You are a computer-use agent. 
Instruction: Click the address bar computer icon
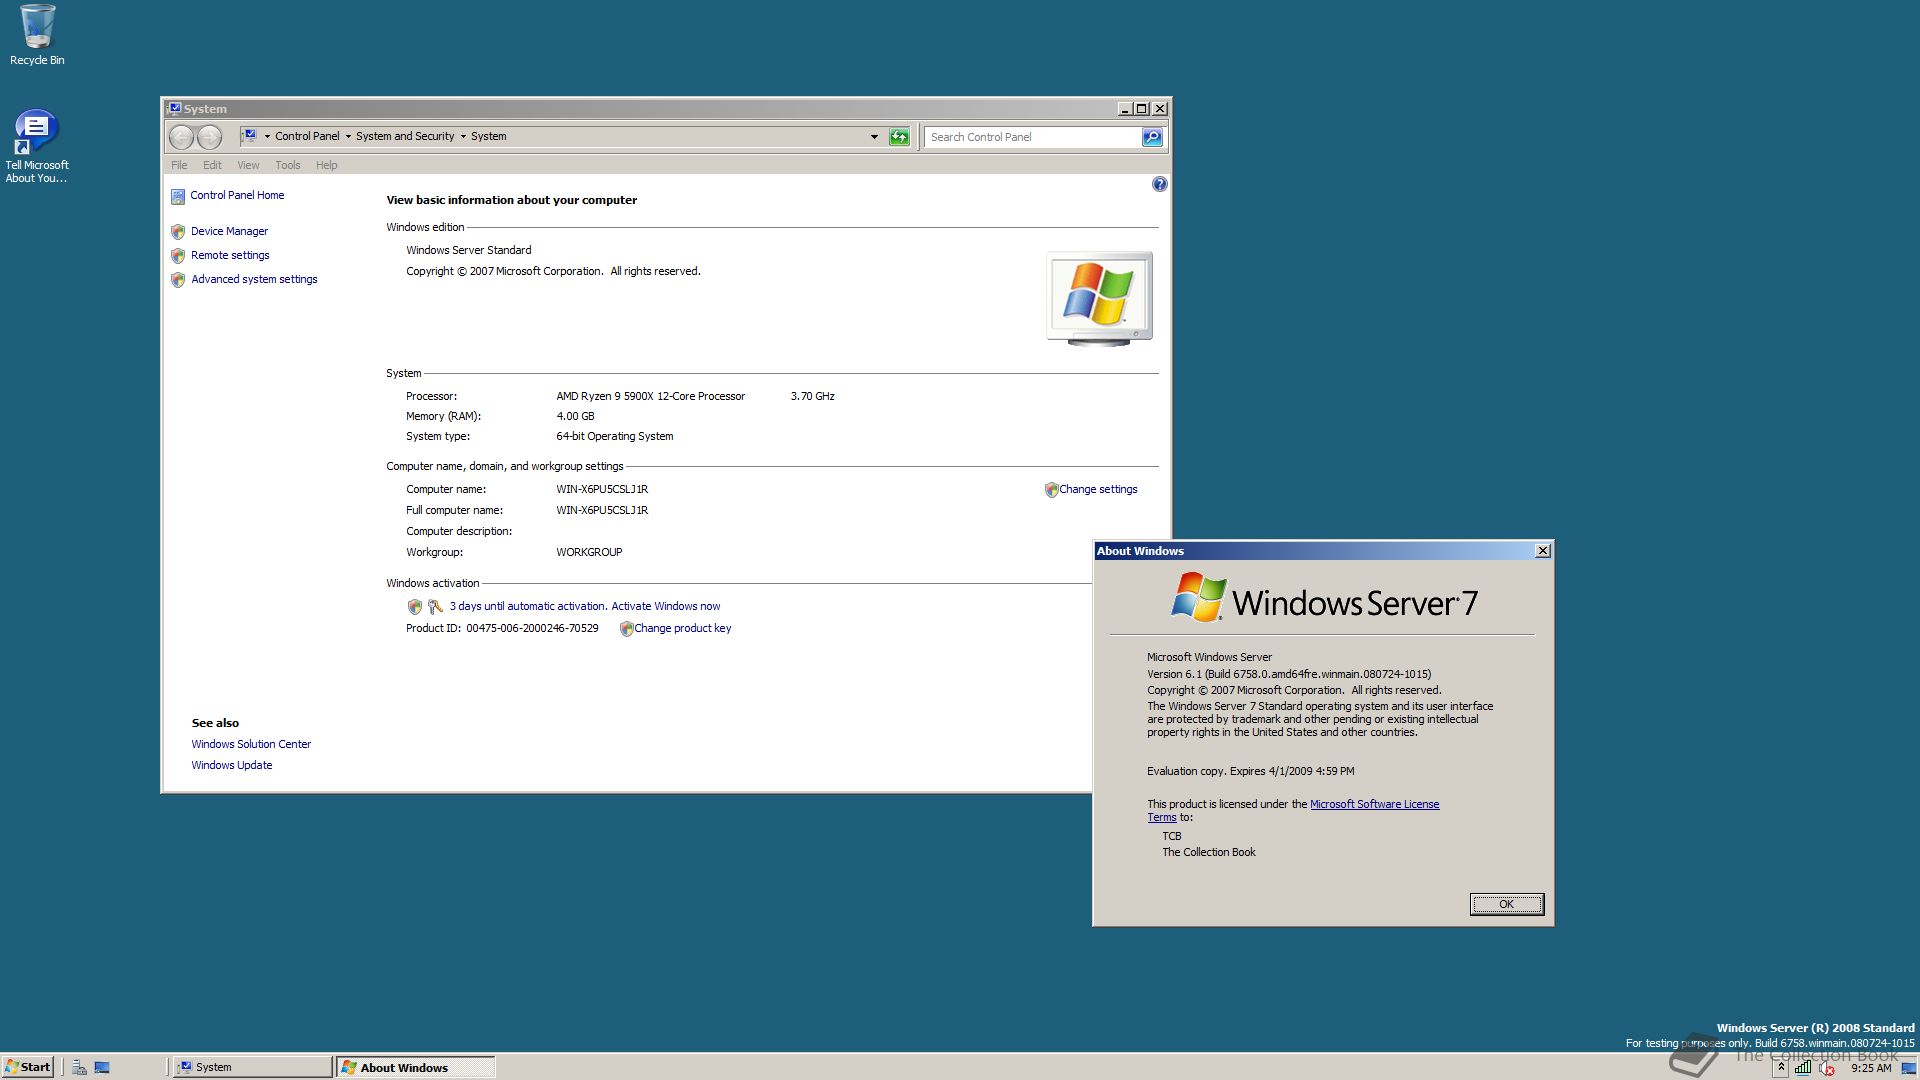pyautogui.click(x=250, y=136)
